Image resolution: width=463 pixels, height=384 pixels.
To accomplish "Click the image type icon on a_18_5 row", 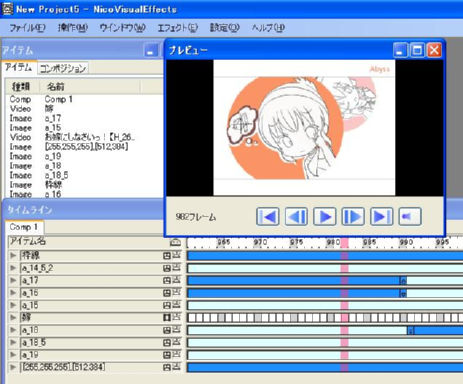I will 167,342.
